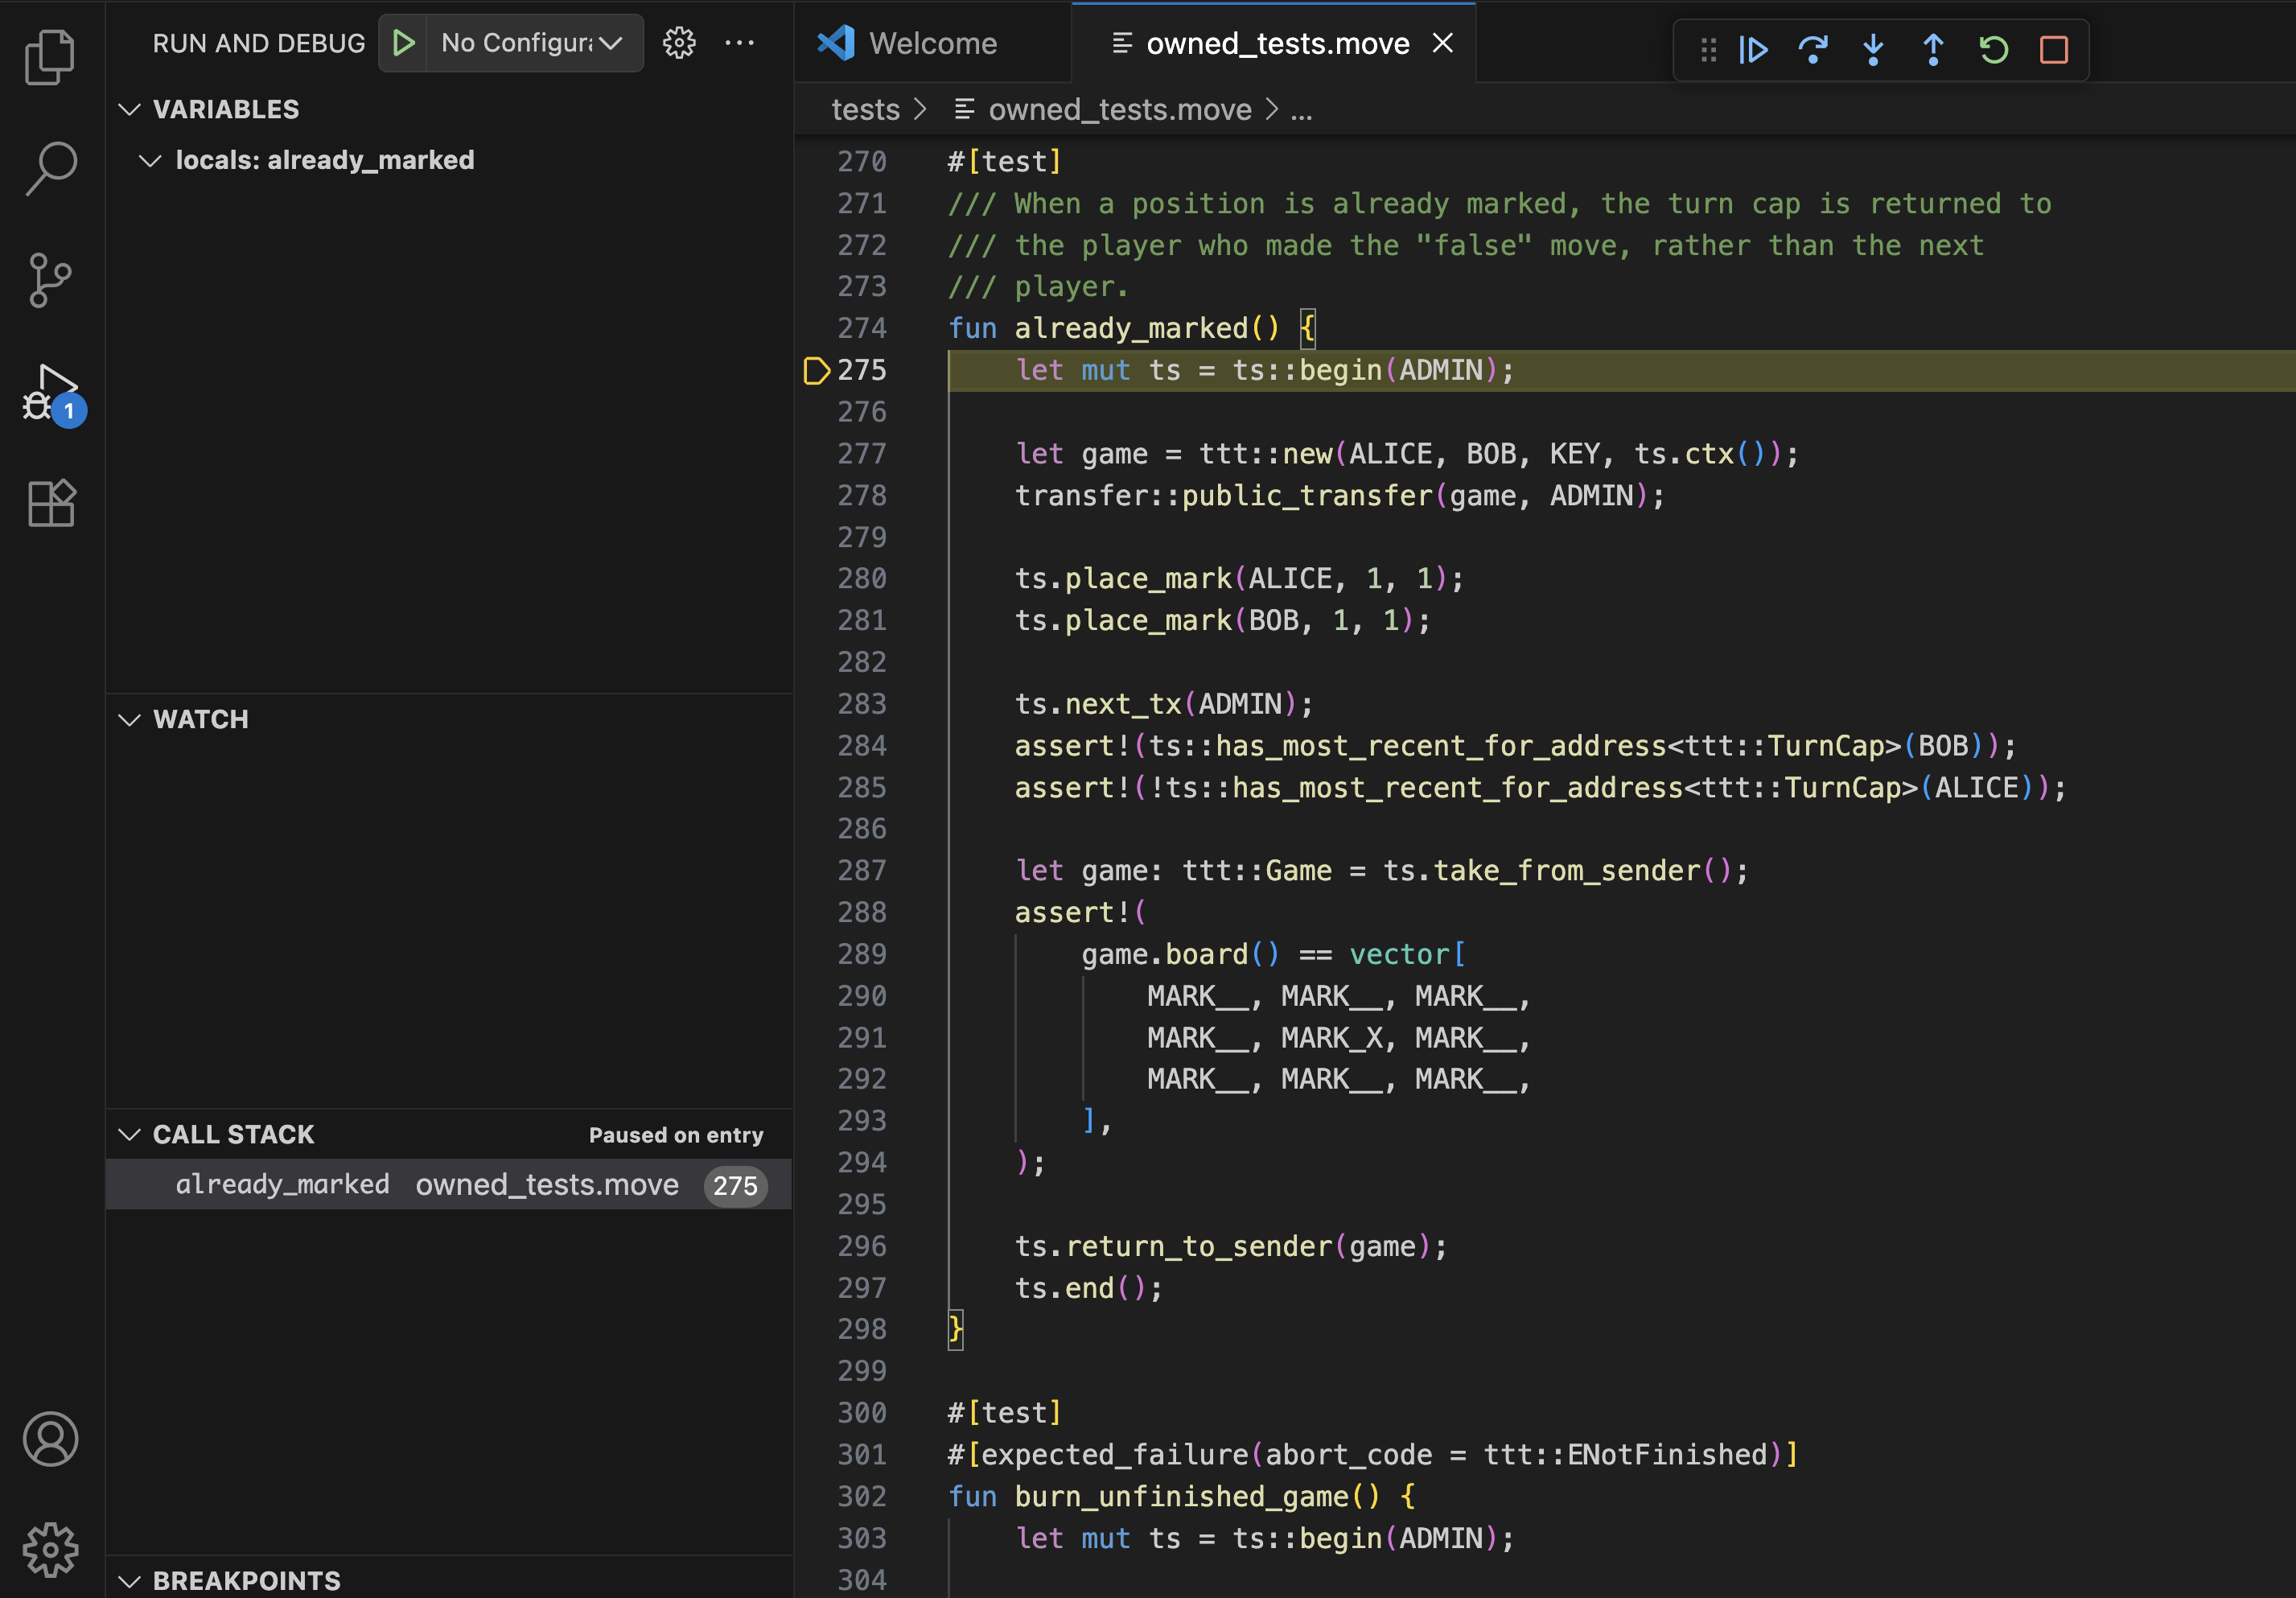
Task: Select the Extensions icon
Action: [x=49, y=503]
